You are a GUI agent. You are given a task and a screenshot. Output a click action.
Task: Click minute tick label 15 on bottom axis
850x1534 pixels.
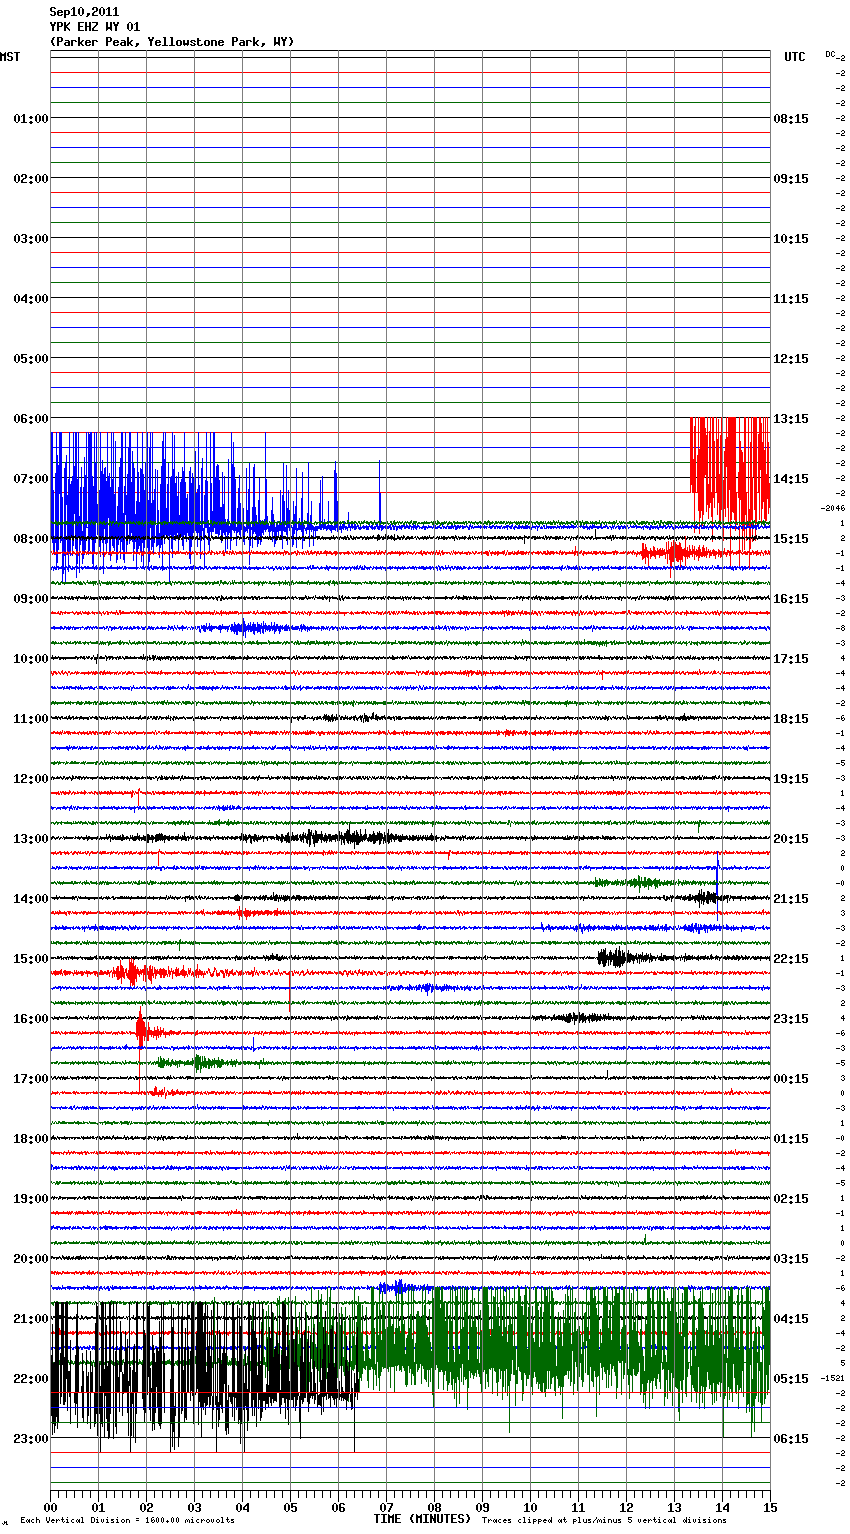[x=770, y=1507]
